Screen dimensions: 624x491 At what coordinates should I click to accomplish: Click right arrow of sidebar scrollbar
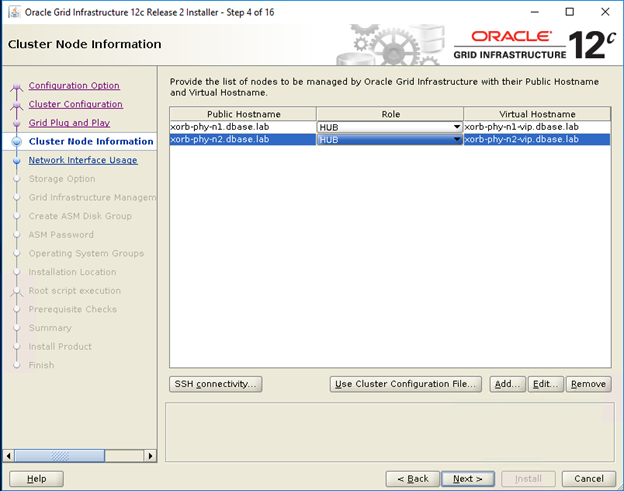point(150,456)
